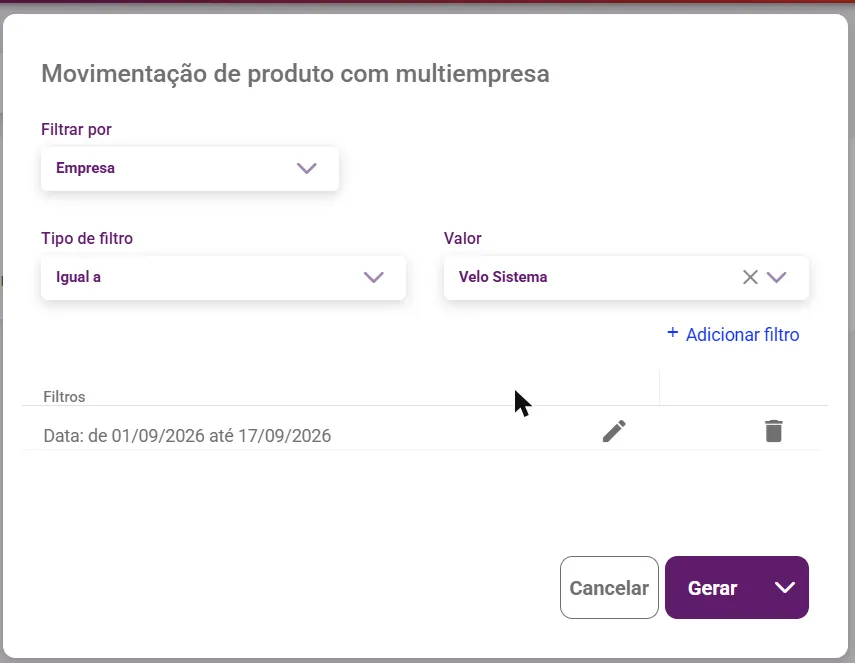
Task: Click Adicionar filtro link
Action: [733, 334]
